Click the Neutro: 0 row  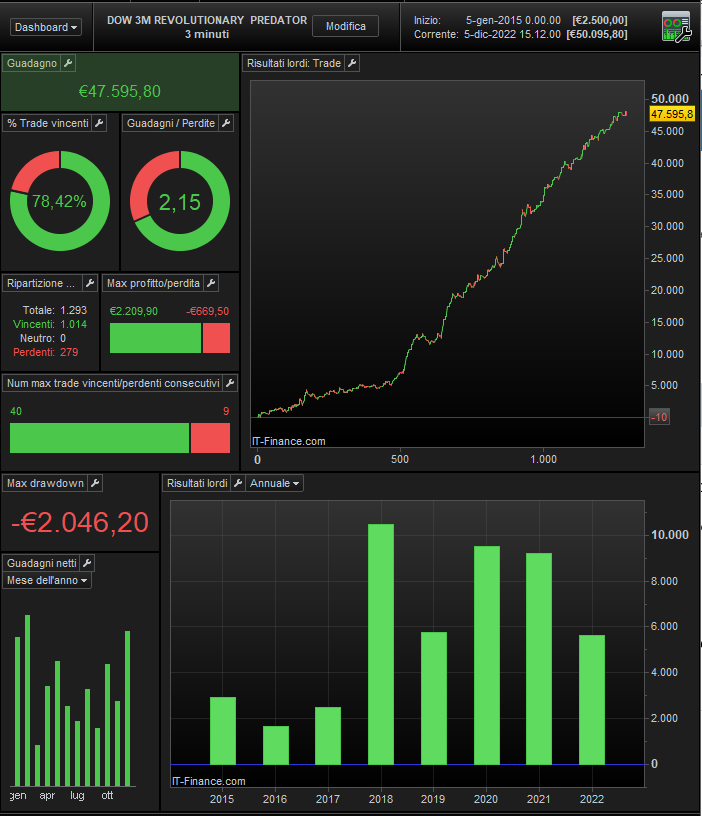(x=43, y=338)
